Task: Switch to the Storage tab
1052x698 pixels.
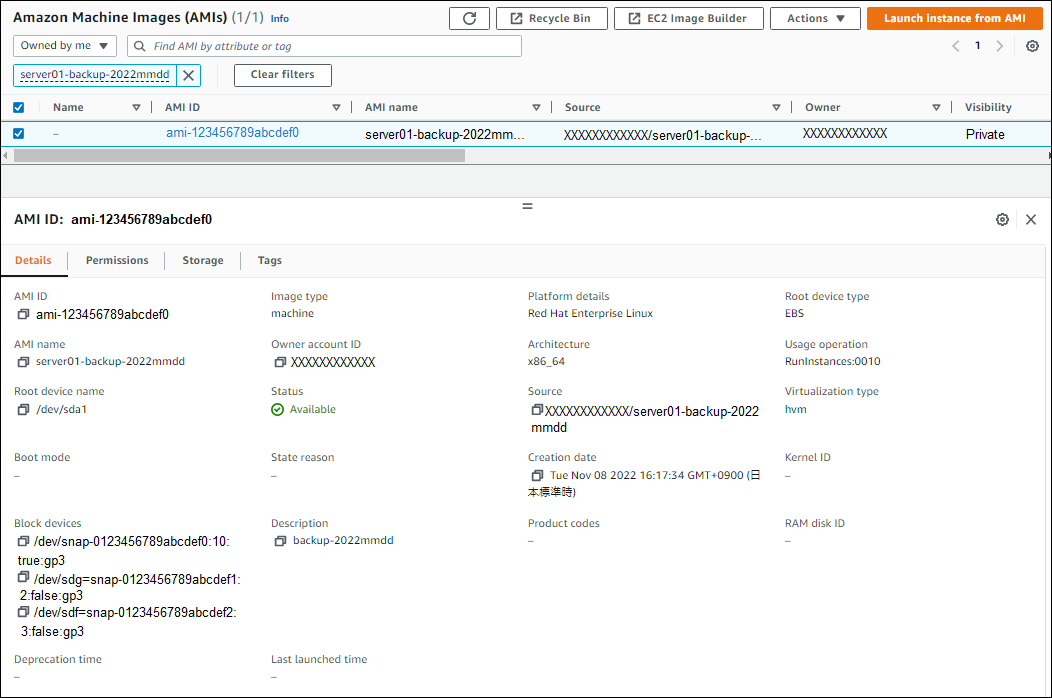Action: pos(202,260)
